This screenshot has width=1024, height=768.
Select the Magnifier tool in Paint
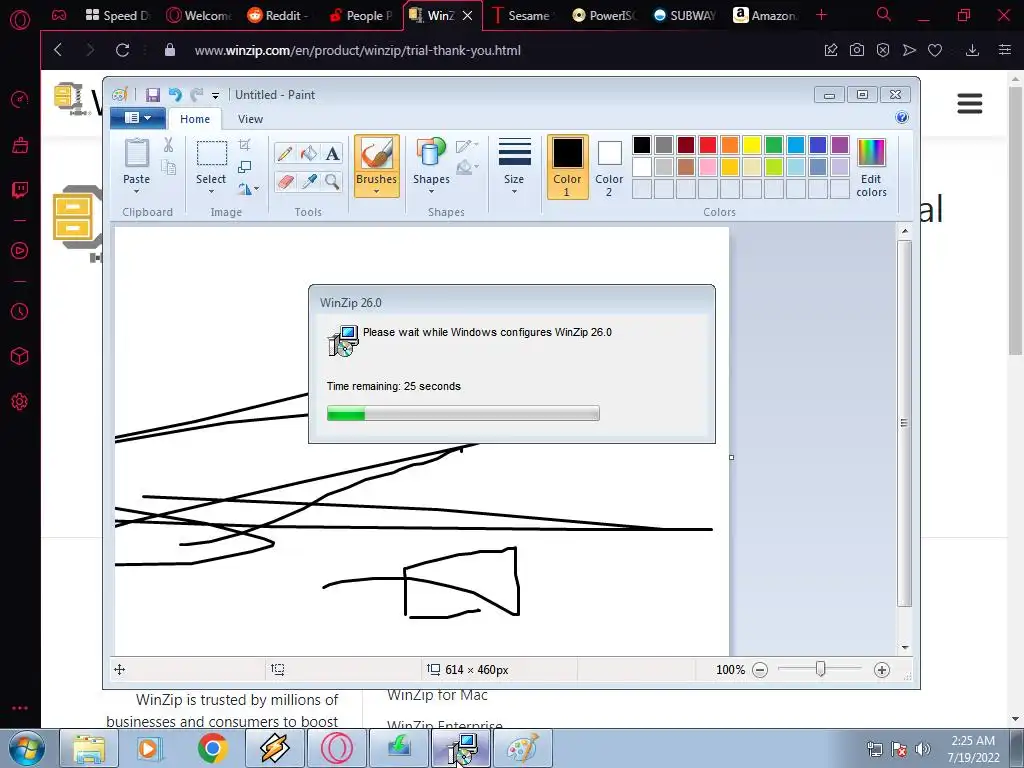click(332, 181)
